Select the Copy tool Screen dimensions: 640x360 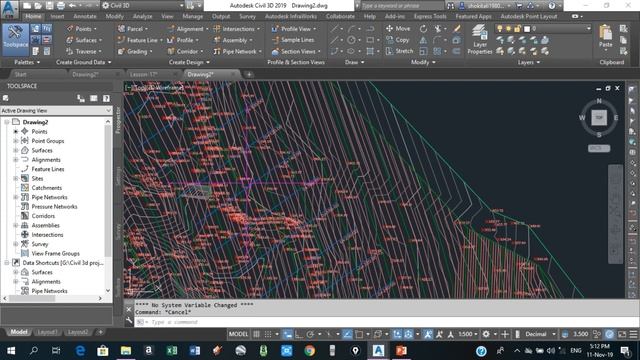pyautogui.click(x=398, y=40)
